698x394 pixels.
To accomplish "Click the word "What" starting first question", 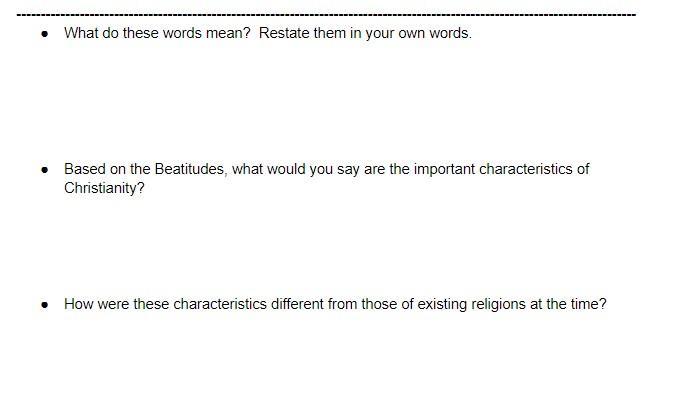I will click(81, 33).
